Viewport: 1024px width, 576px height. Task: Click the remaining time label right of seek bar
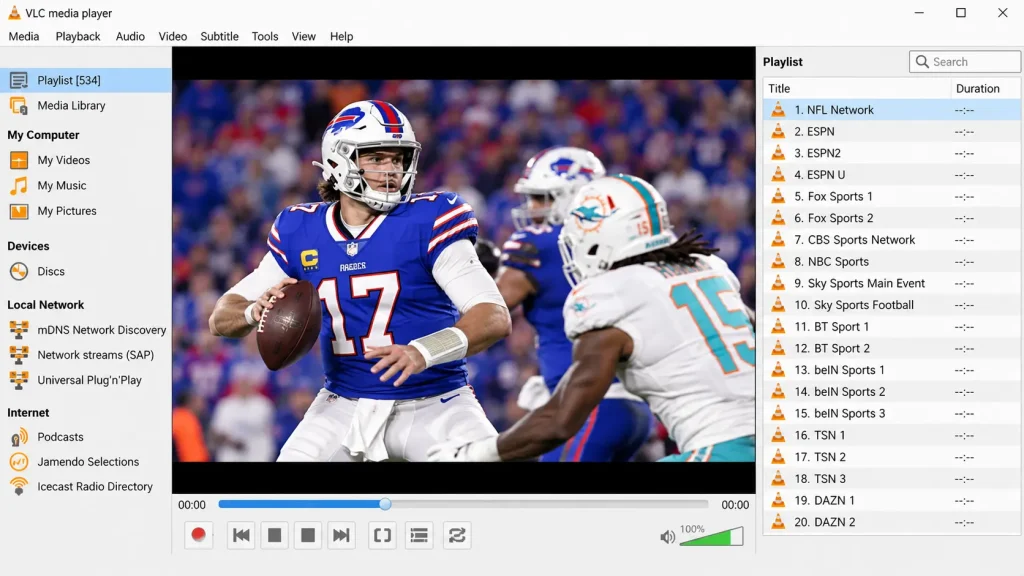pyautogui.click(x=735, y=505)
